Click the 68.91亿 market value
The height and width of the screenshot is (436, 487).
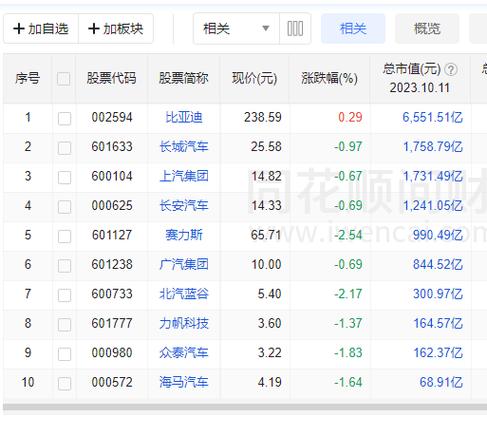click(441, 382)
